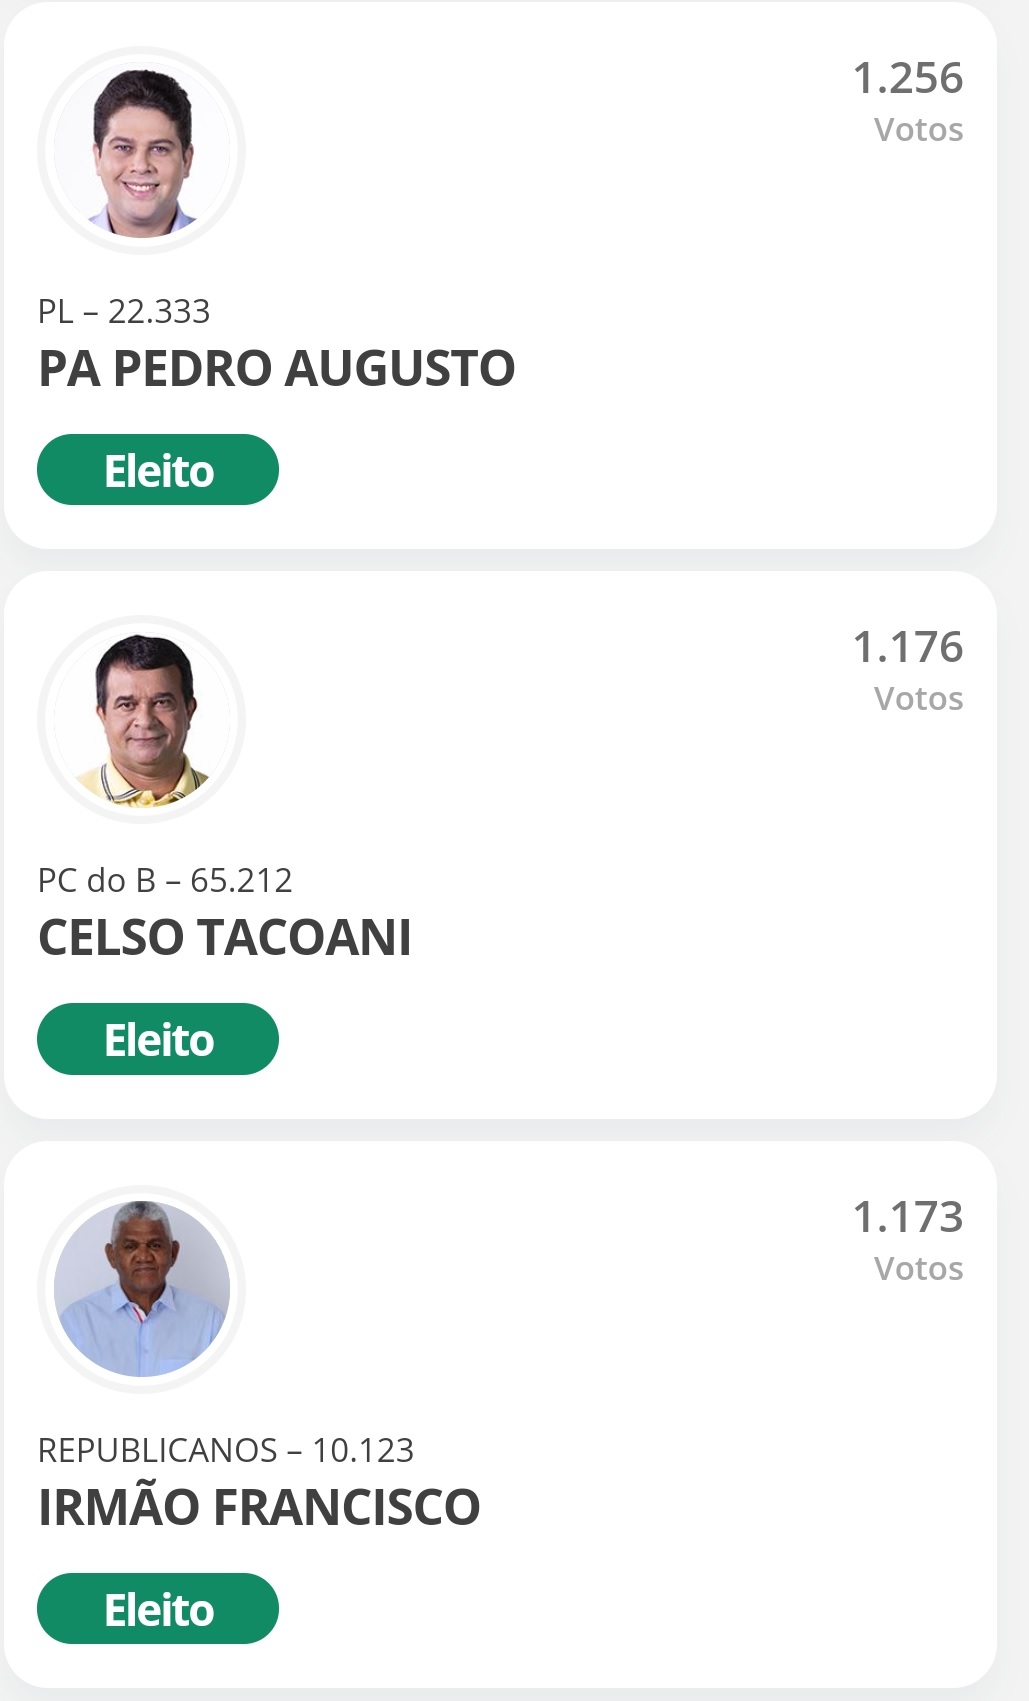Click the Votos label below 1.173
The image size is (1029, 1701).
pos(918,1269)
